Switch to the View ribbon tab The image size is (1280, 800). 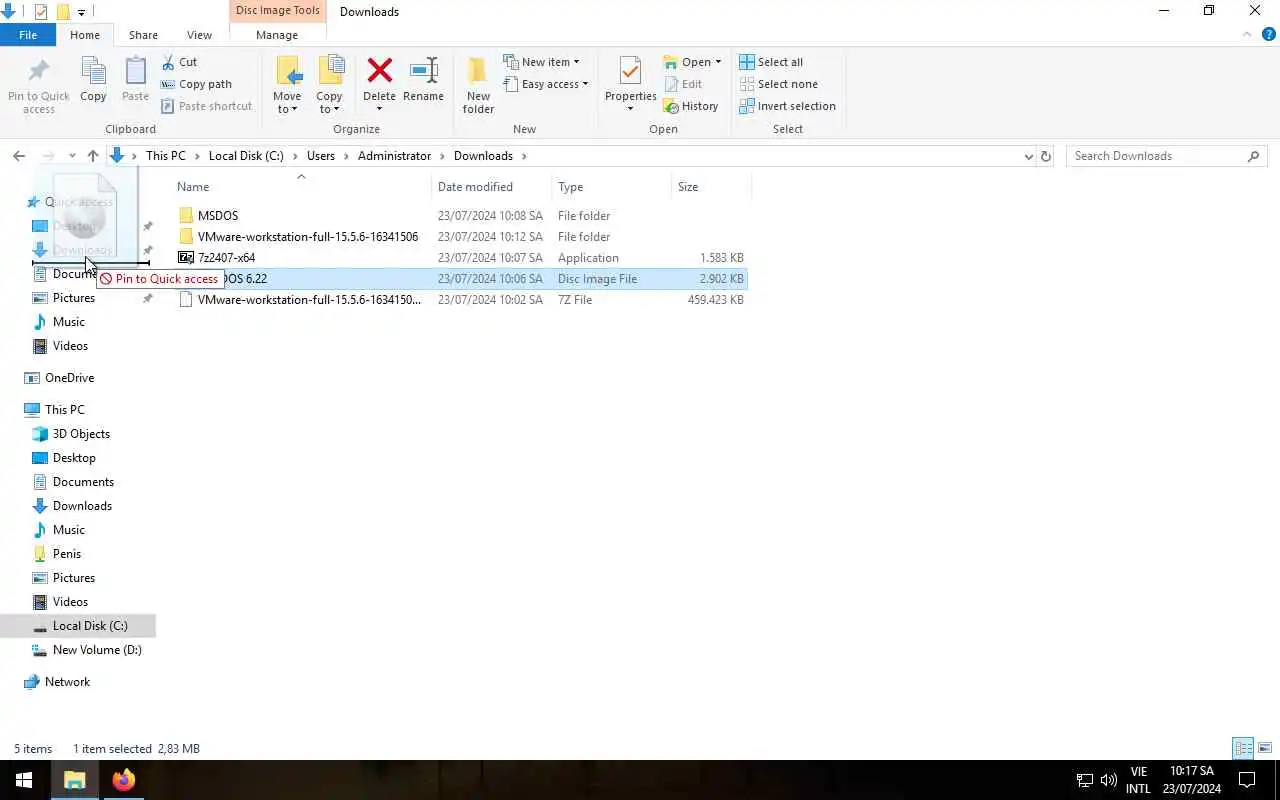[199, 35]
